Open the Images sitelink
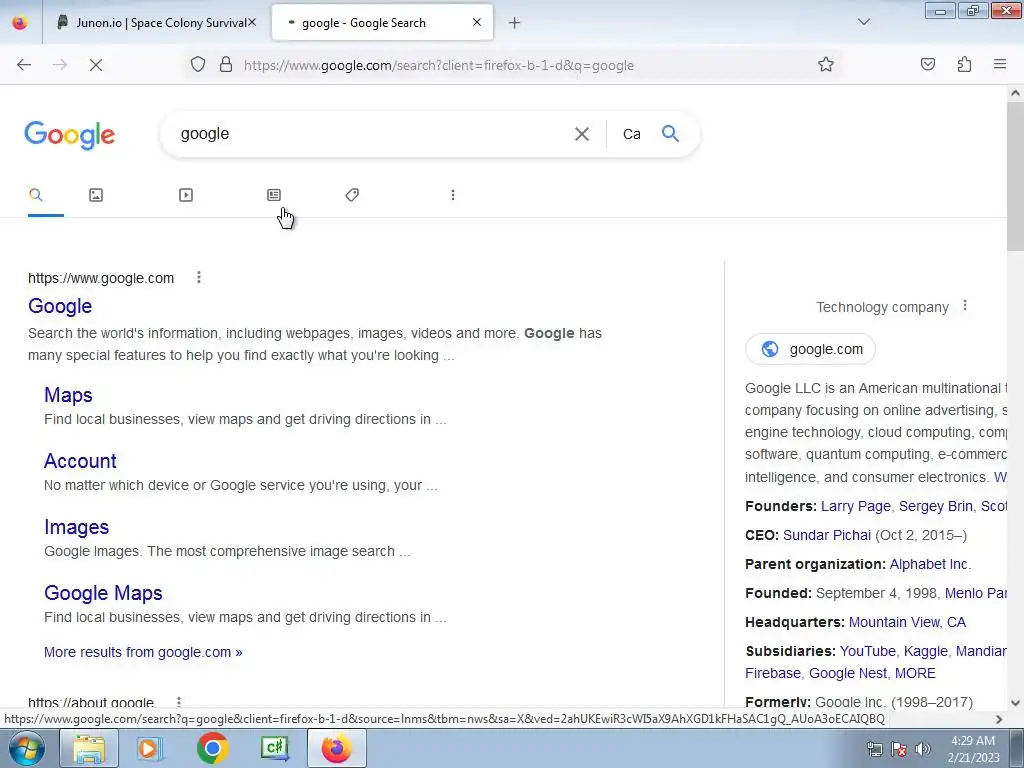Viewport: 1024px width, 768px height. [x=76, y=527]
